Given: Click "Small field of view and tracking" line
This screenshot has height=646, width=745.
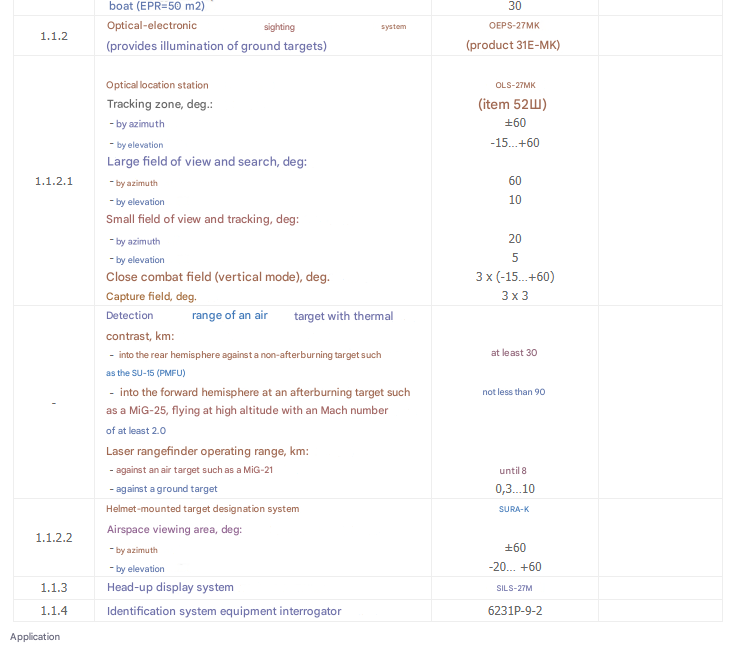Looking at the screenshot, I should 202,219.
